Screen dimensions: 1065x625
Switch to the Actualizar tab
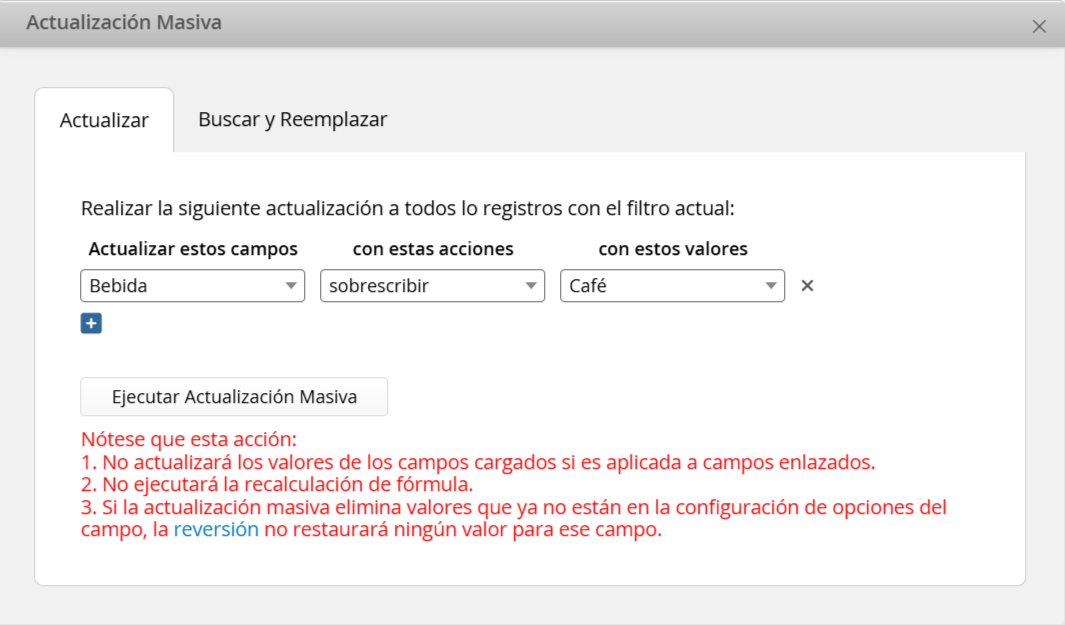click(x=104, y=120)
